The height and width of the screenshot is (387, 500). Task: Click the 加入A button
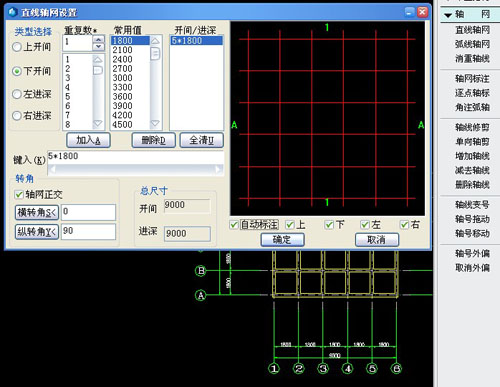point(88,140)
